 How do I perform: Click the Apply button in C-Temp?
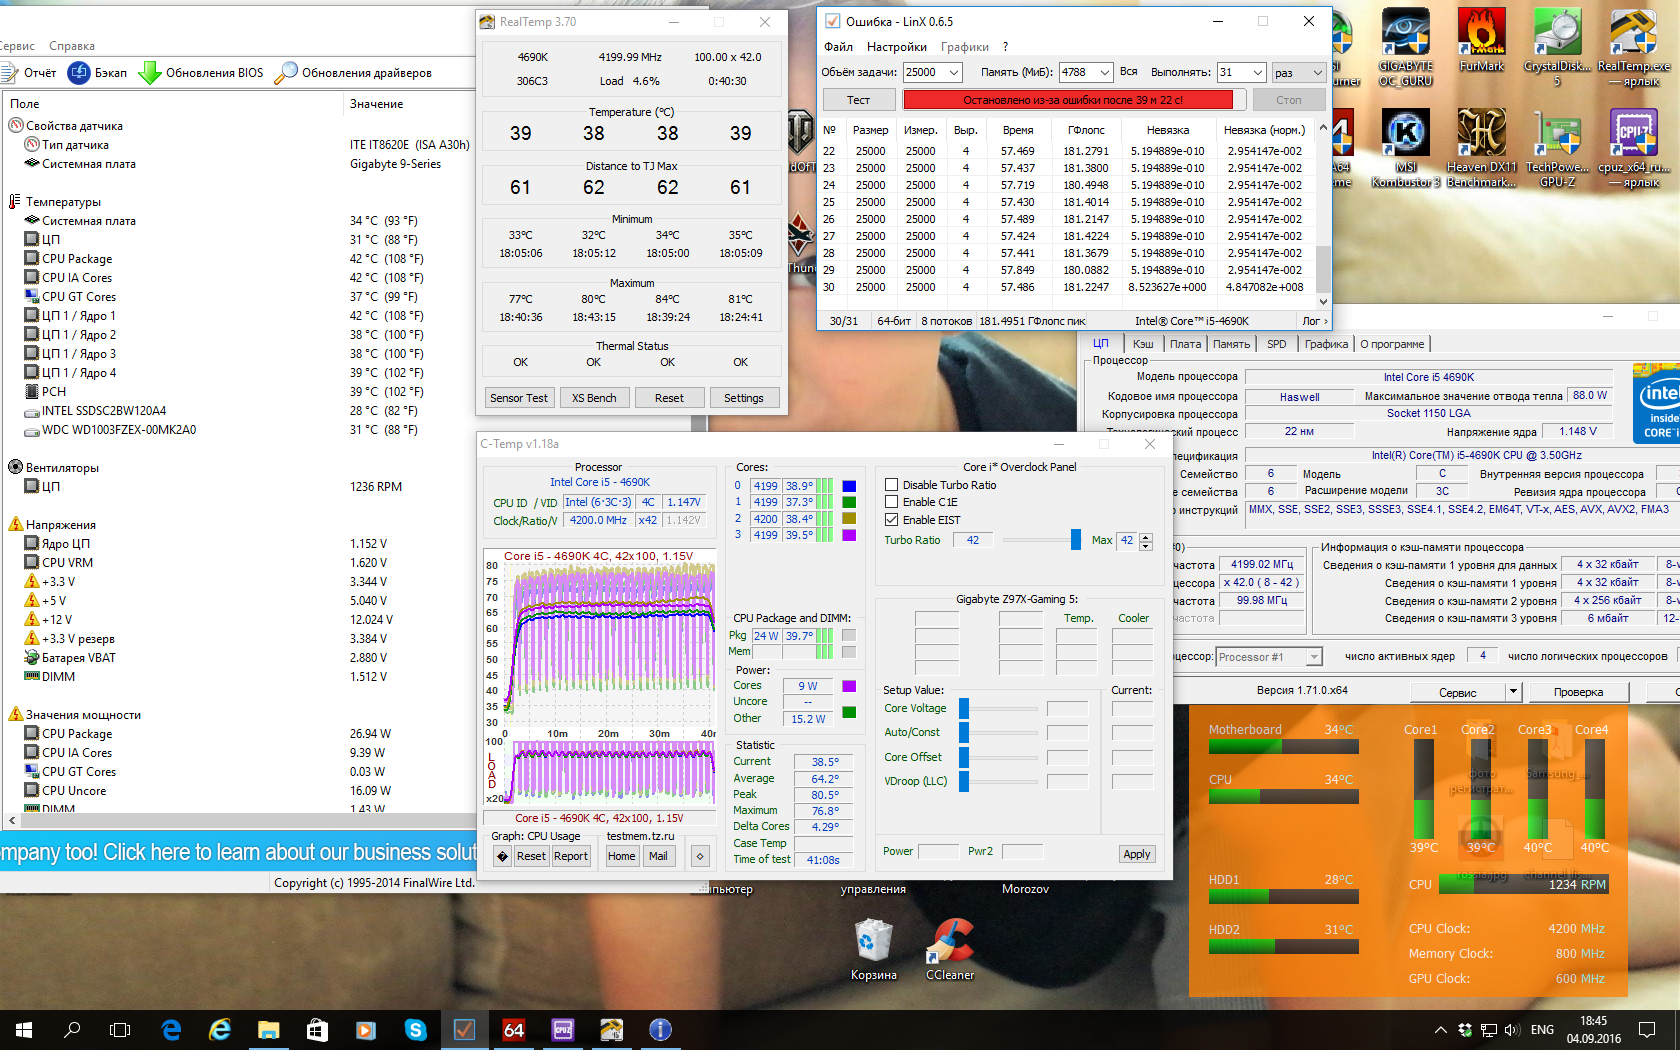(x=1137, y=854)
